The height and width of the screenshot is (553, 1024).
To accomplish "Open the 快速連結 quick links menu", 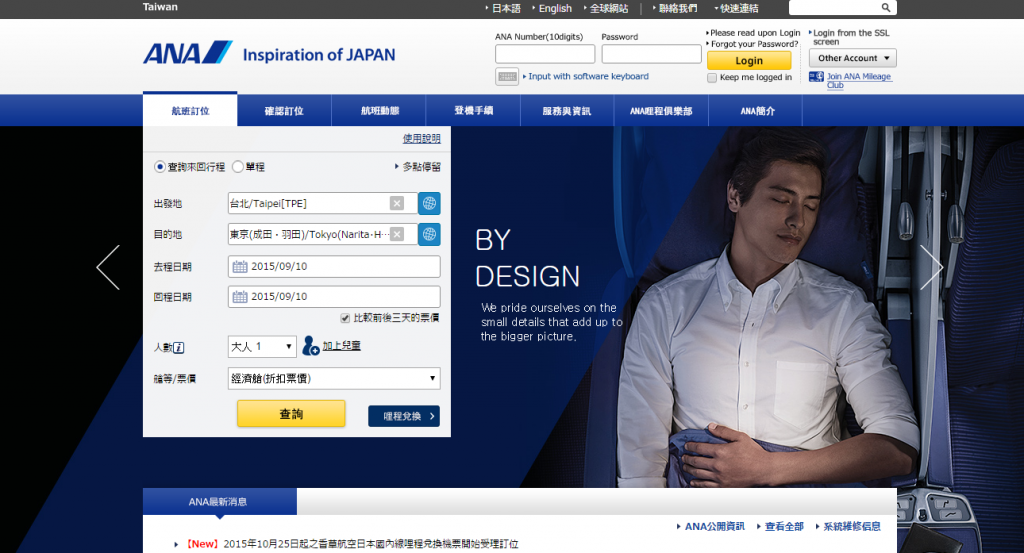I will pyautogui.click(x=737, y=8).
